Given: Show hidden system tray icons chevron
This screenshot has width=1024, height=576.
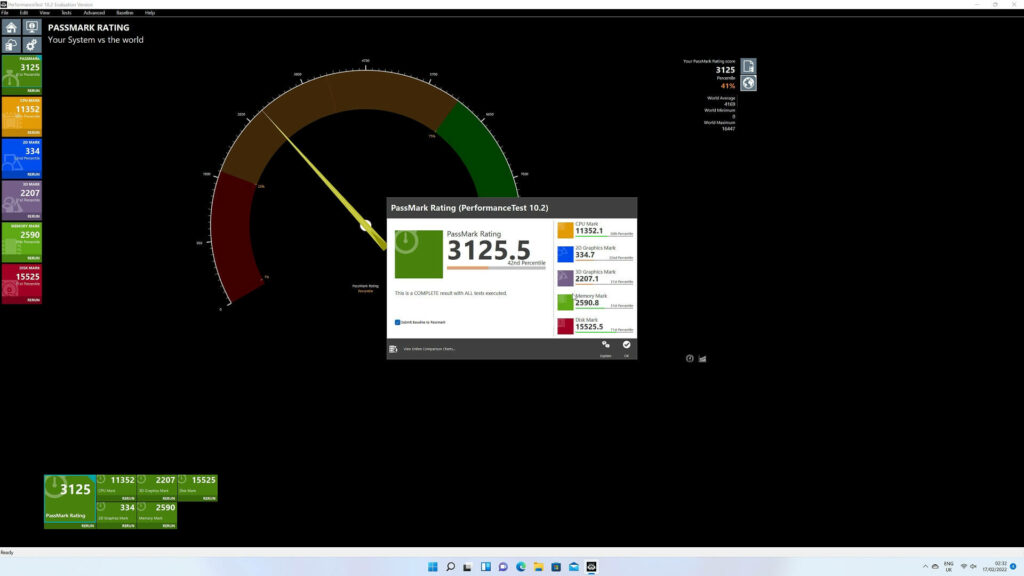Looking at the screenshot, I should point(925,566).
